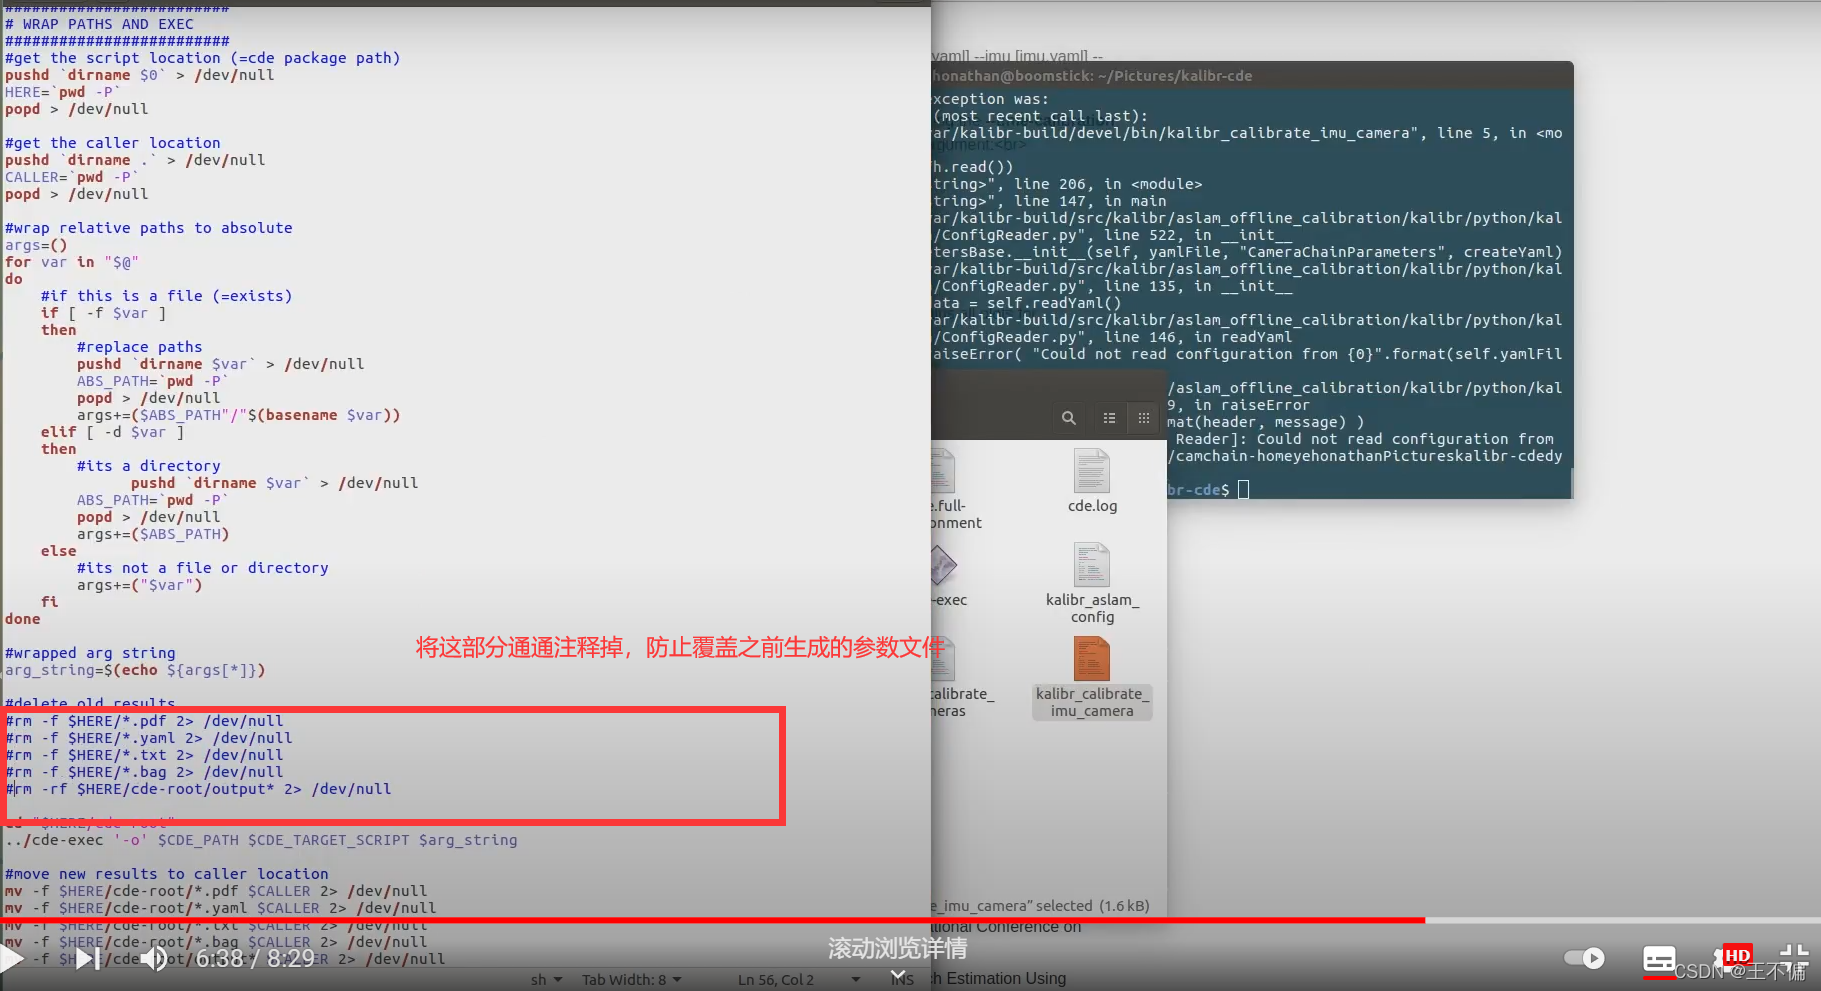
Task: Click the 'elif [ -d $var ]' line
Action: click(x=112, y=432)
